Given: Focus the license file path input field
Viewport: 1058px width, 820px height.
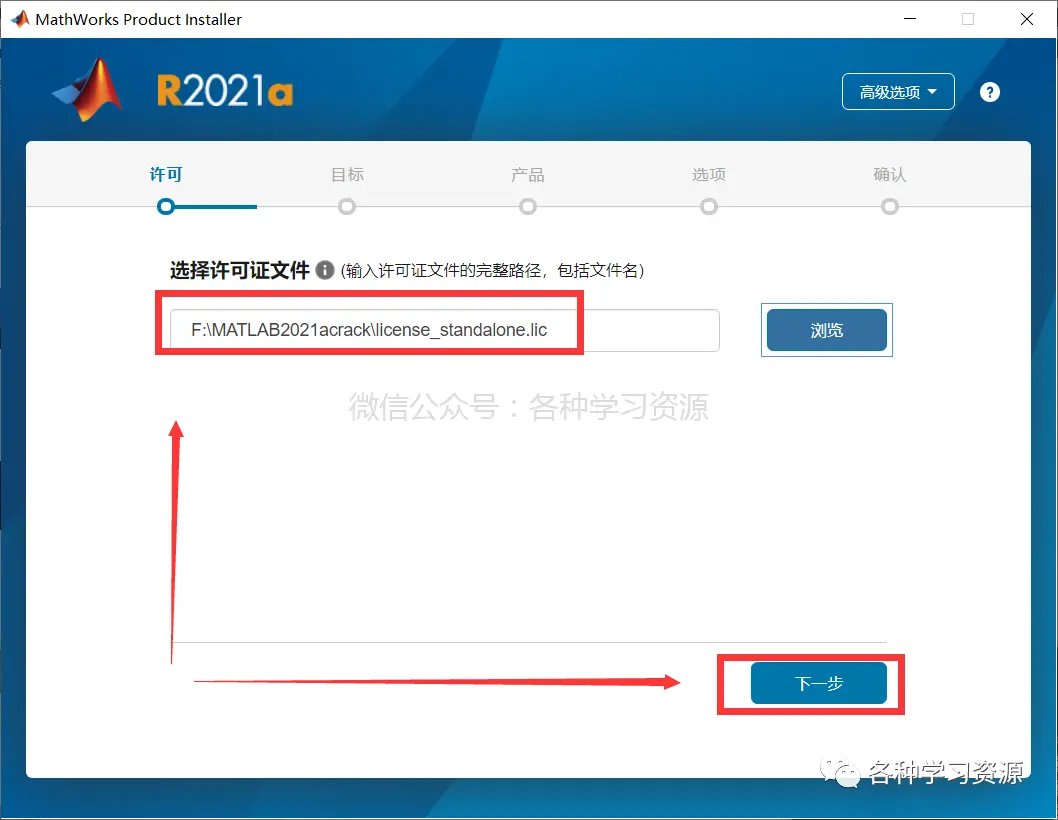Looking at the screenshot, I should [x=445, y=330].
